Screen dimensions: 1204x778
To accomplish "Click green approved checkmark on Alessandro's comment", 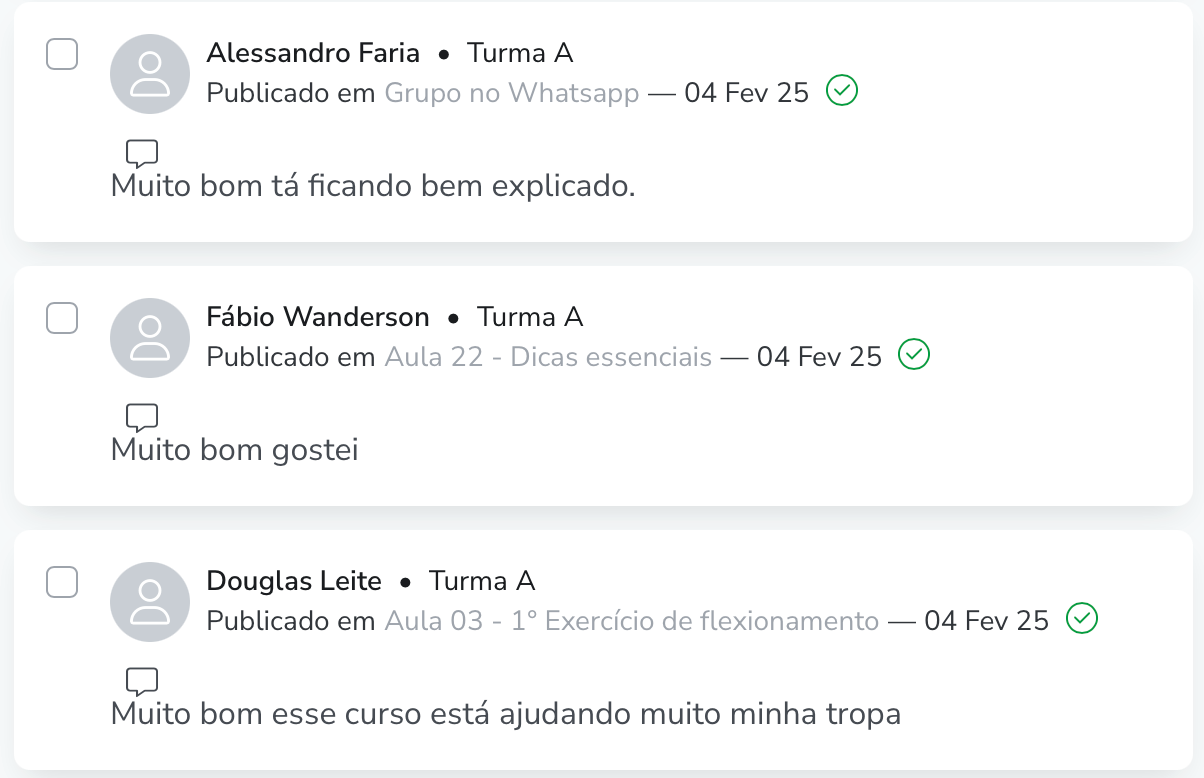I will (x=842, y=91).
